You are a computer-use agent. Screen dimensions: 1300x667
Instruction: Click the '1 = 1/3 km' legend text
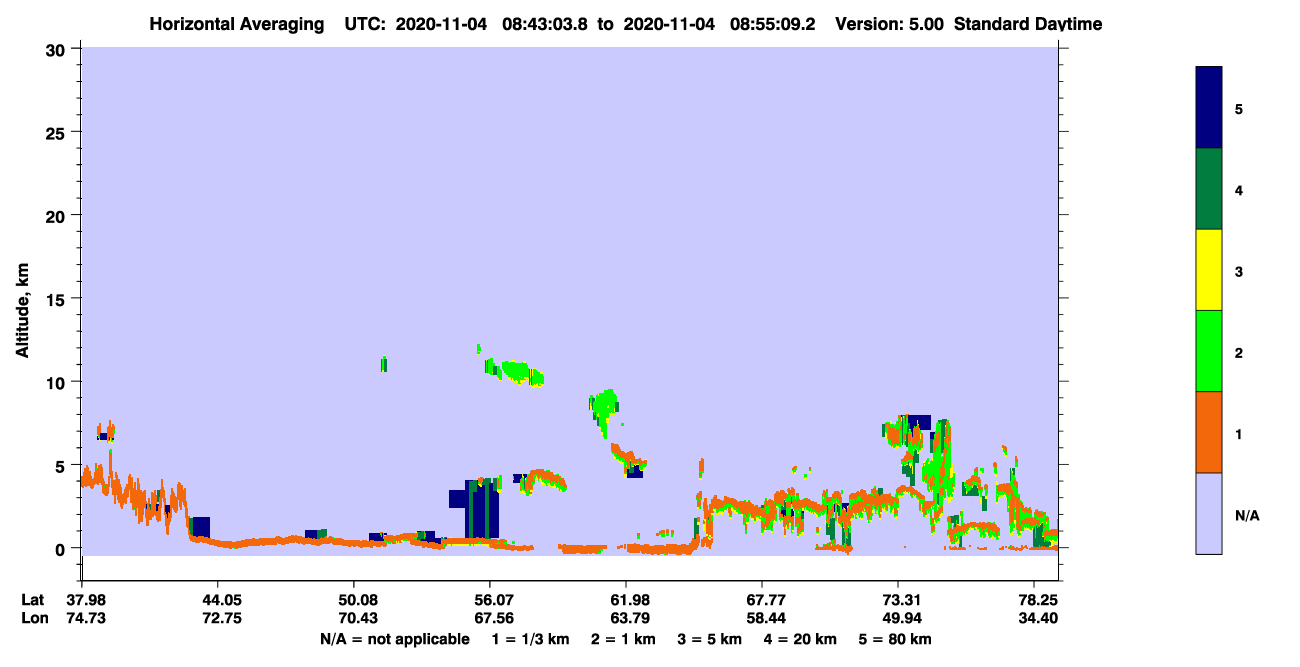click(532, 639)
